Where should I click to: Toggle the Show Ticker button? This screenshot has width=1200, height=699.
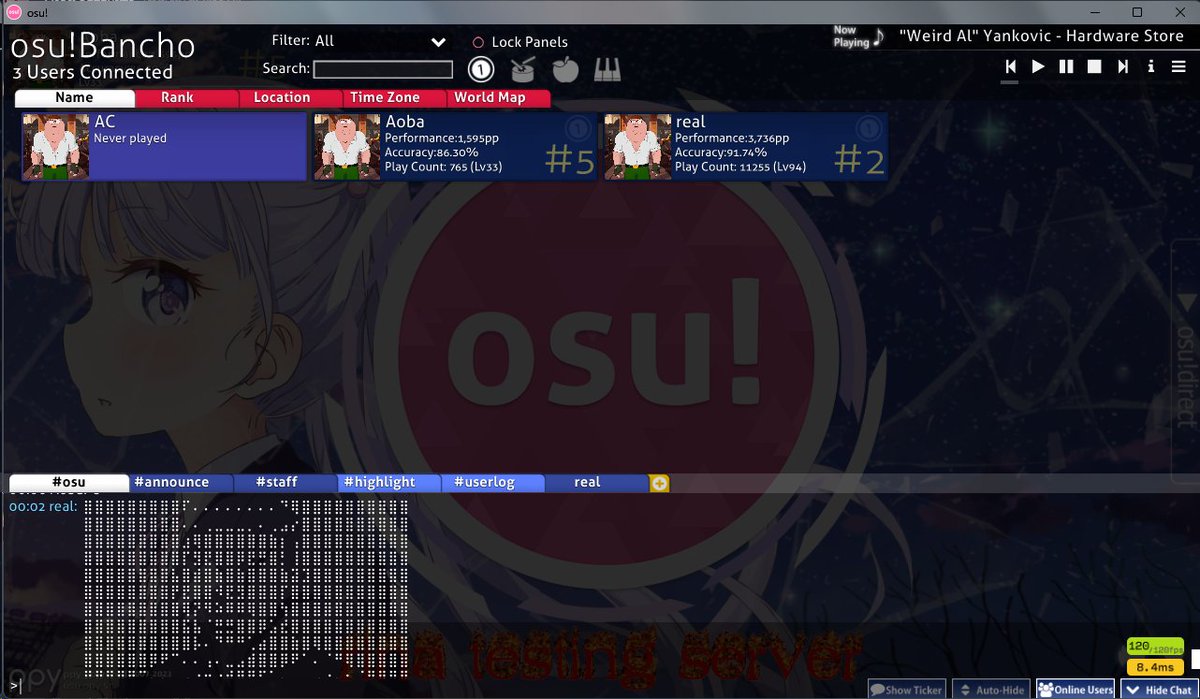(x=906, y=689)
